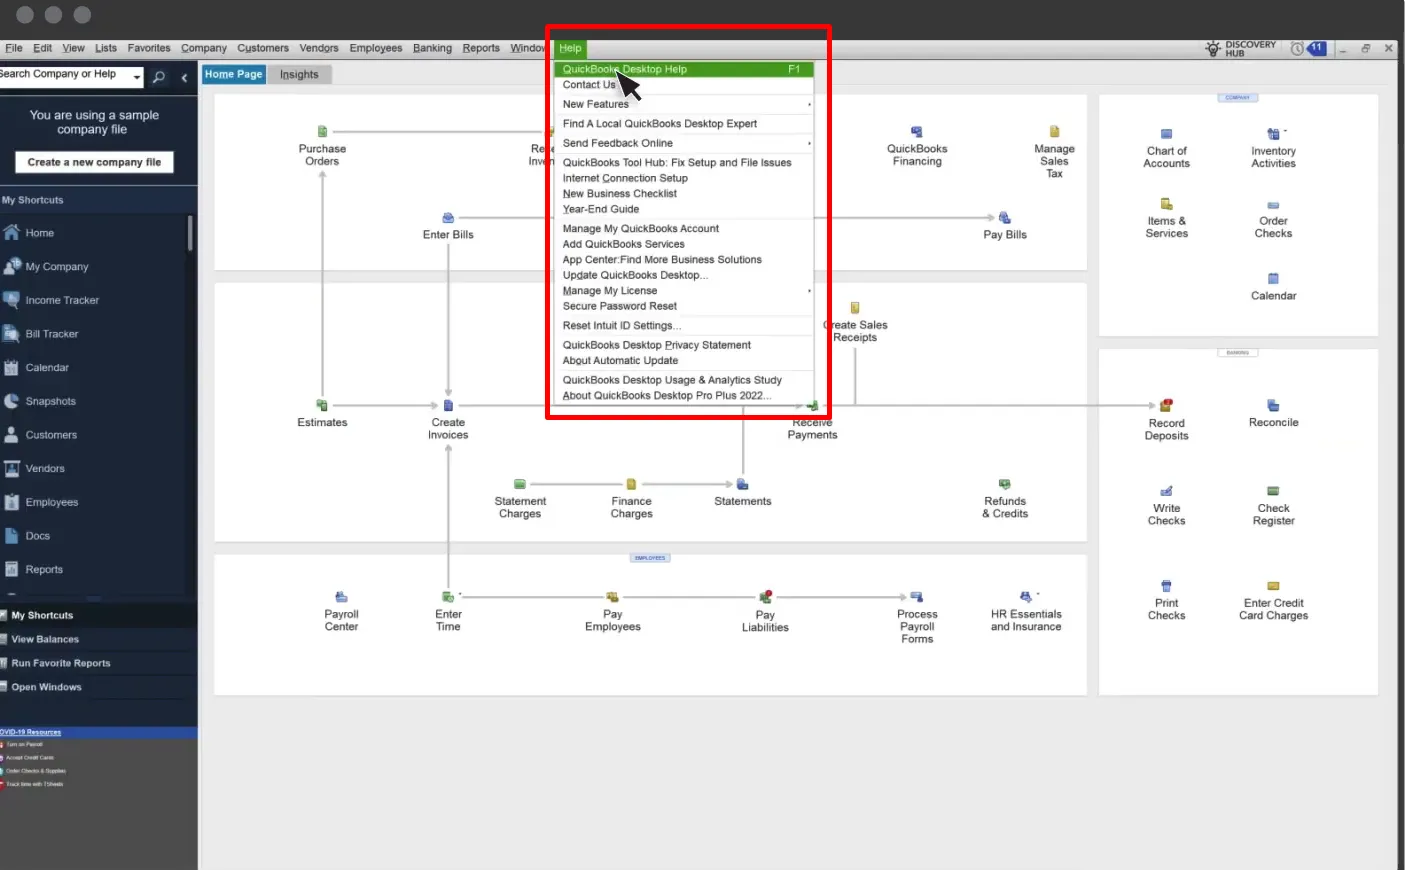Screen dimensions: 1405x870
Task: Click the Check Register icon
Action: pyautogui.click(x=1273, y=491)
